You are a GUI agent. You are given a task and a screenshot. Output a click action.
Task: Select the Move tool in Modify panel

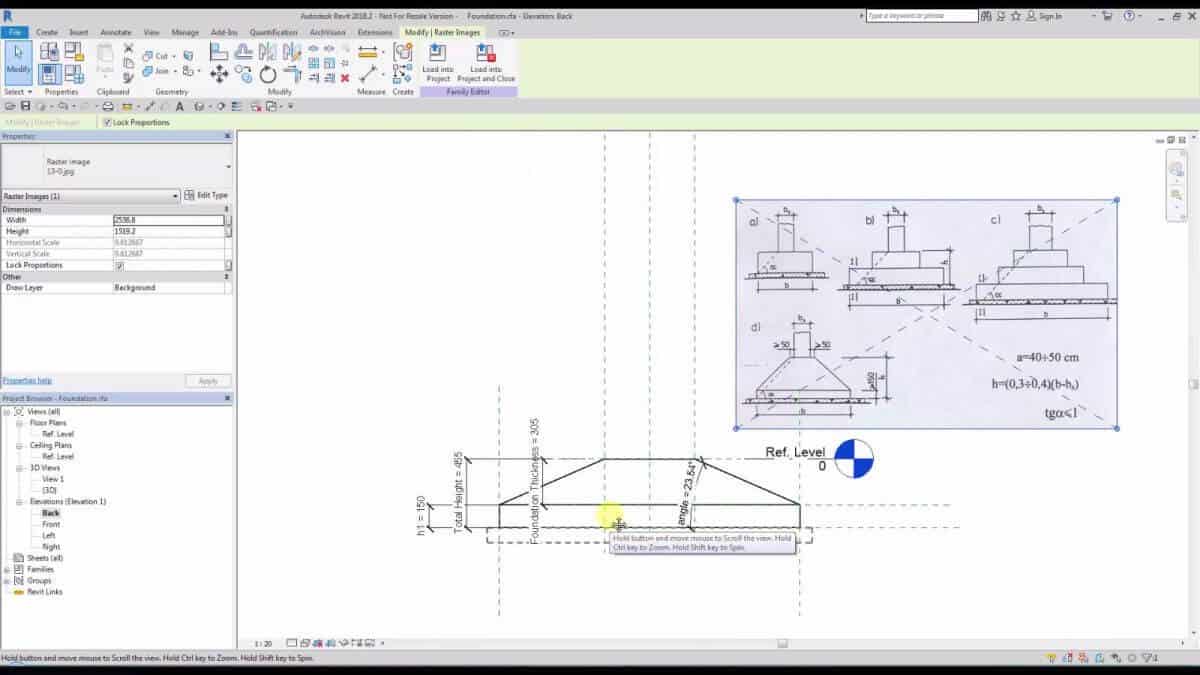[x=219, y=74]
